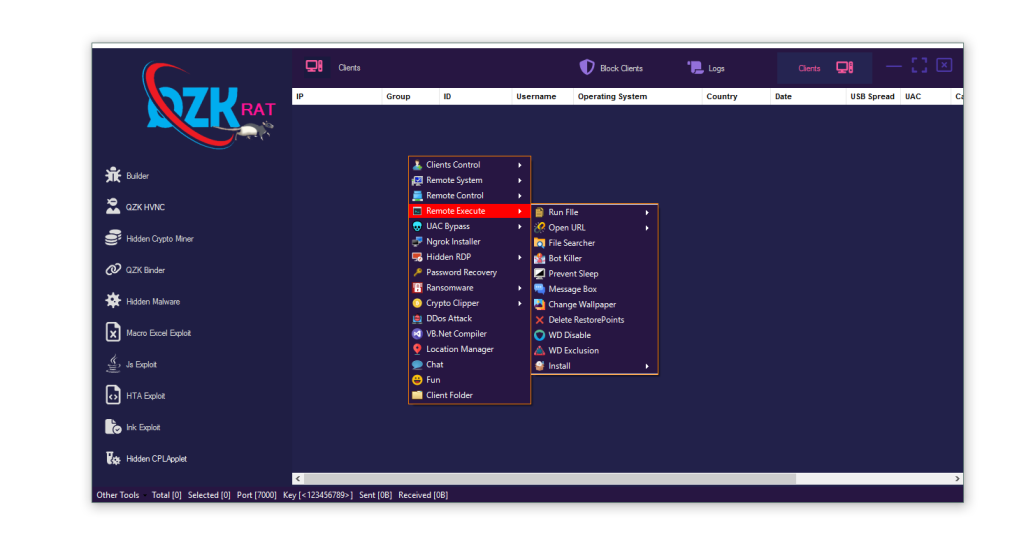
Task: Click the horizontal scrollbar thumb
Action: (550, 478)
